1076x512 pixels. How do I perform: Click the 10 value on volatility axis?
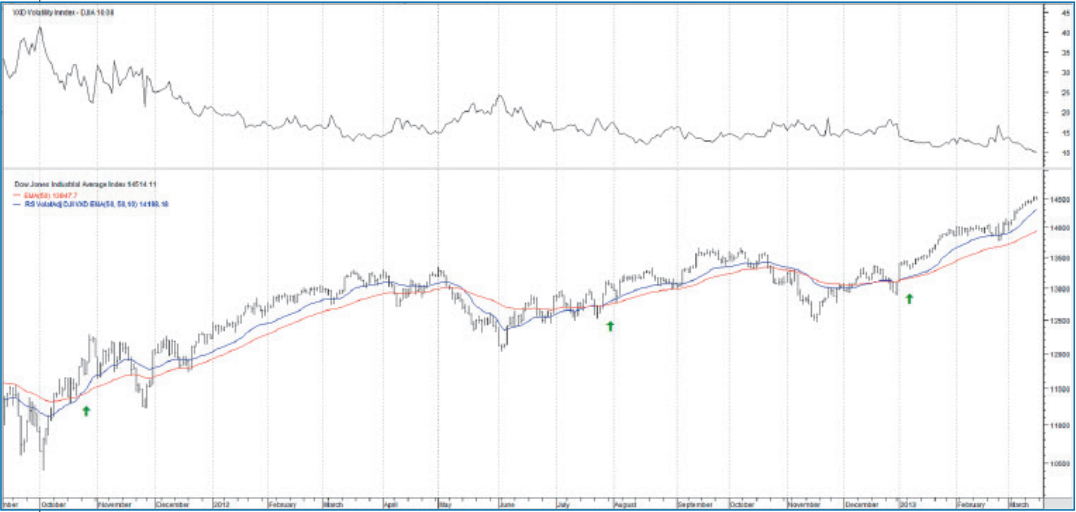(1063, 153)
